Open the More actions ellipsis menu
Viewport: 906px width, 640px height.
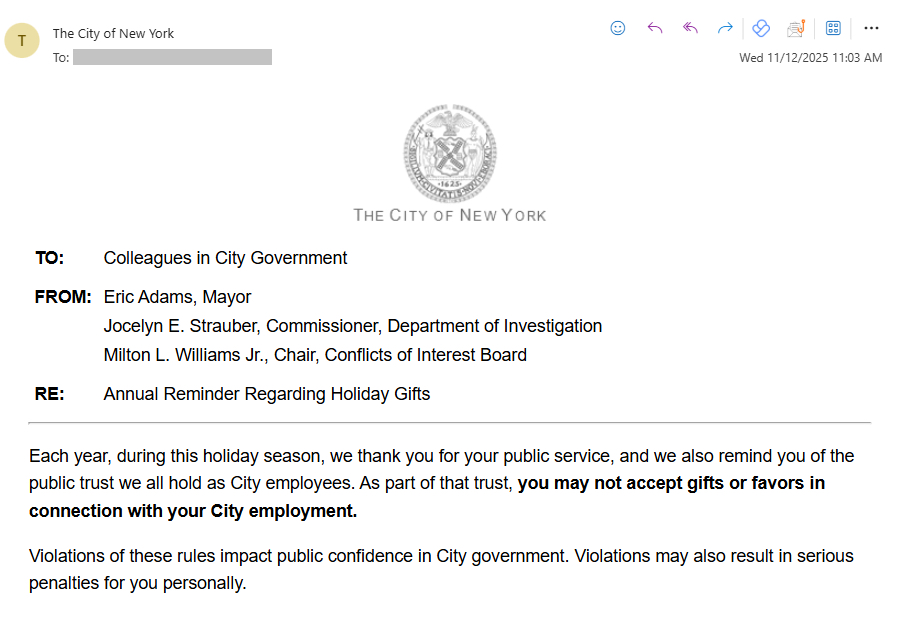871,28
